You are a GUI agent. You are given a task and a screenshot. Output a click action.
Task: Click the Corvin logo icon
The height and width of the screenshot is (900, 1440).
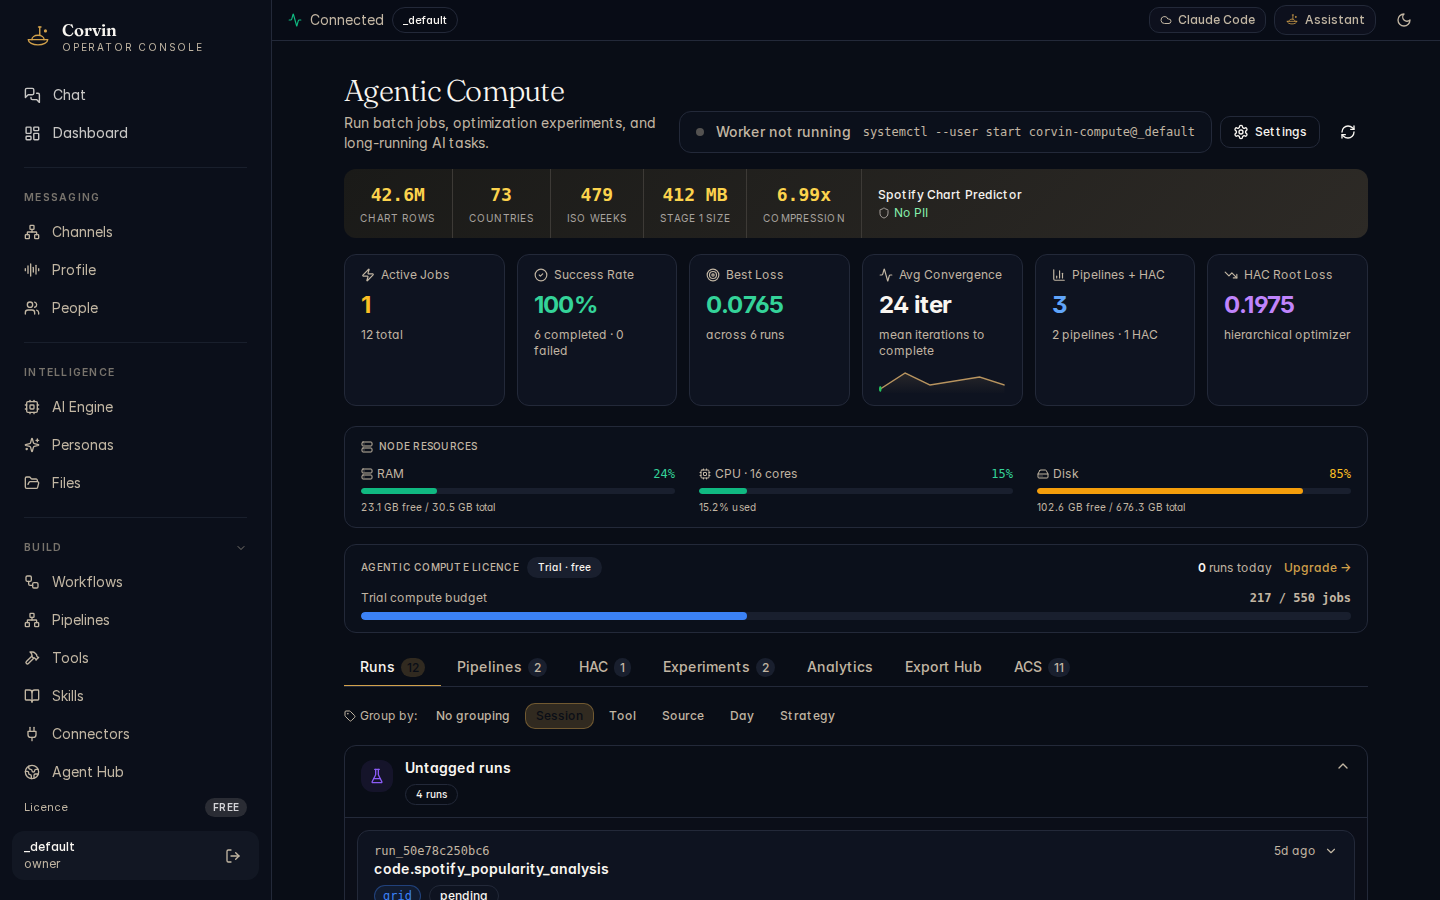click(38, 37)
